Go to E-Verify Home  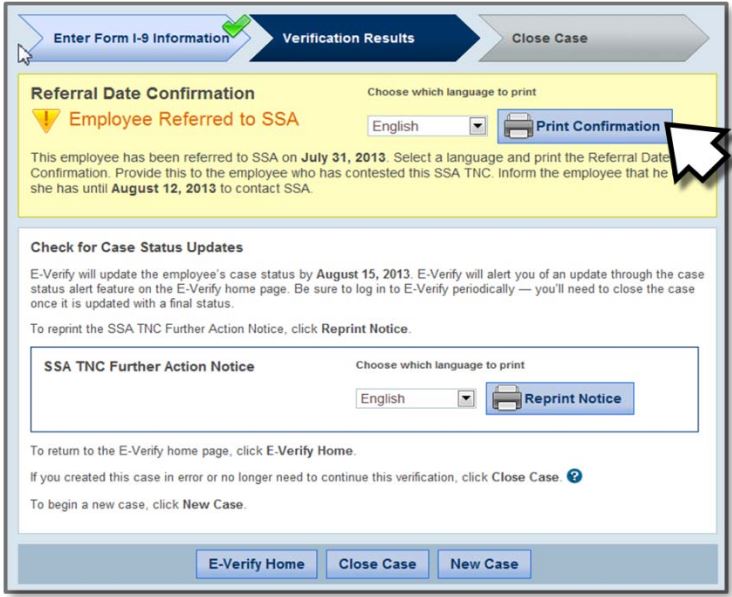point(256,563)
